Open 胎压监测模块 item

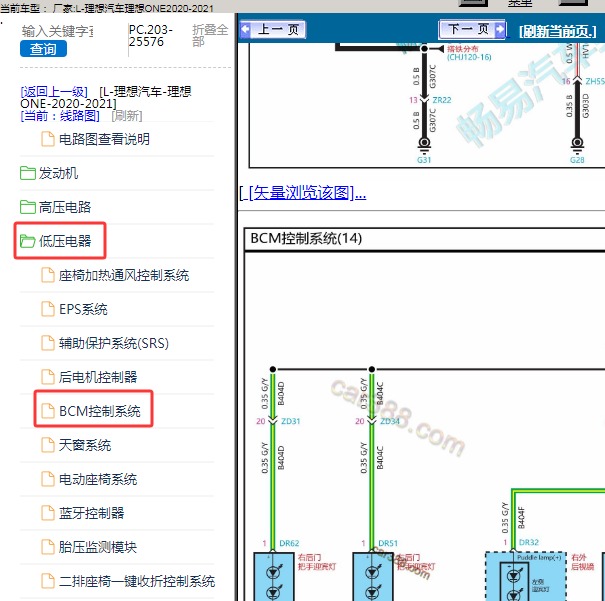tap(98, 547)
